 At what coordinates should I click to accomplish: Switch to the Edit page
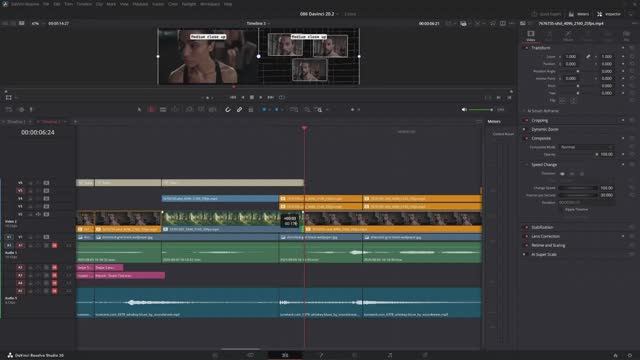pyautogui.click(x=285, y=356)
